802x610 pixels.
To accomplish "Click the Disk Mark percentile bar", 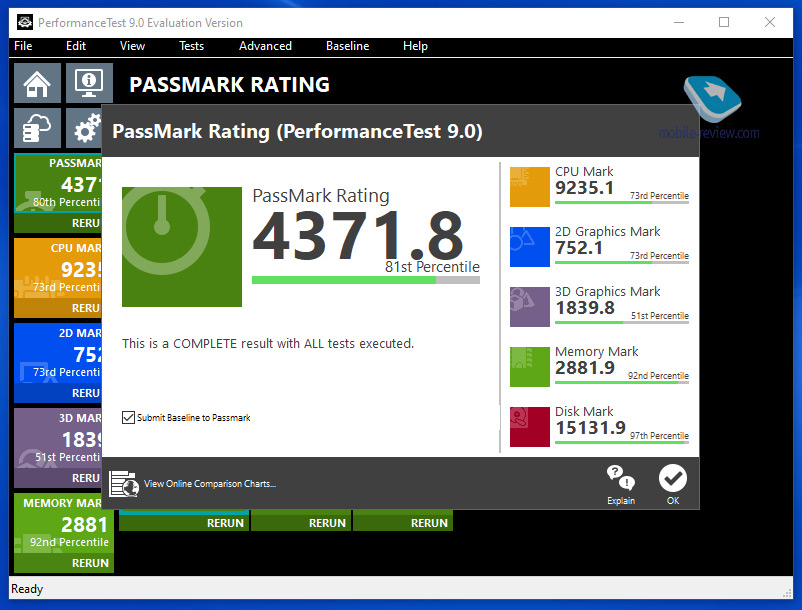I will 621,442.
